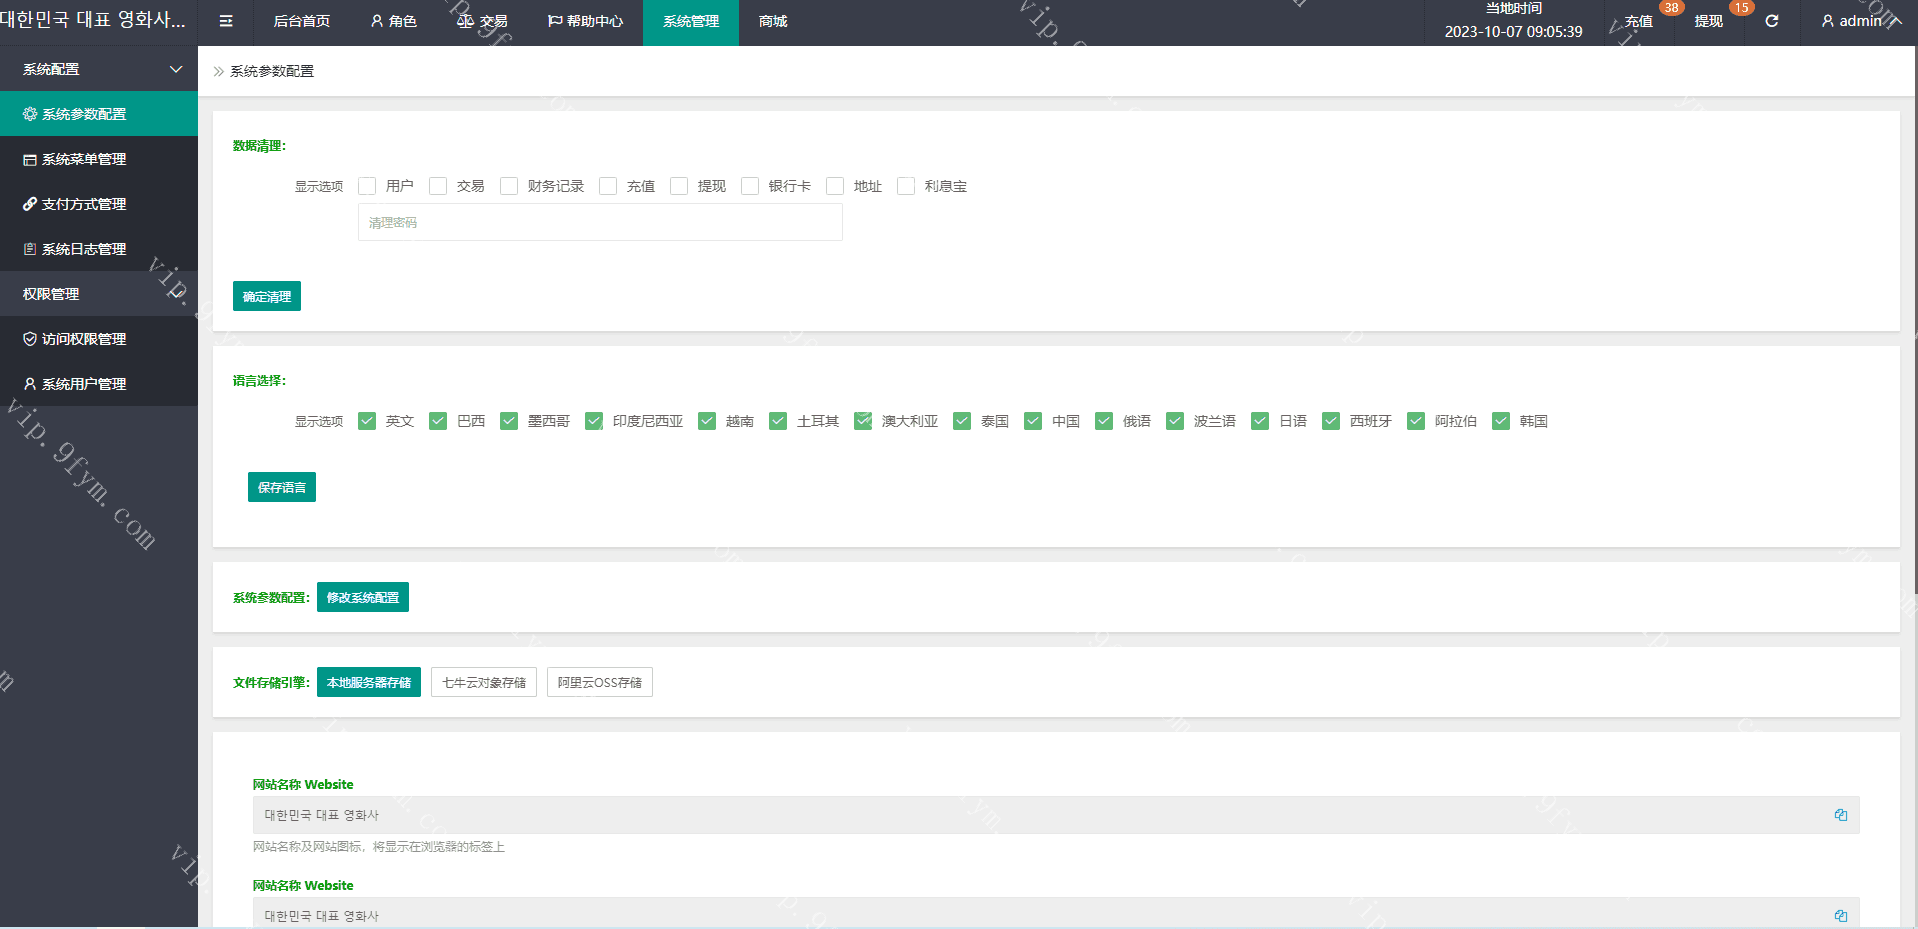Open 访问权限管理 shield item
This screenshot has width=1918, height=929.
pos(84,339)
